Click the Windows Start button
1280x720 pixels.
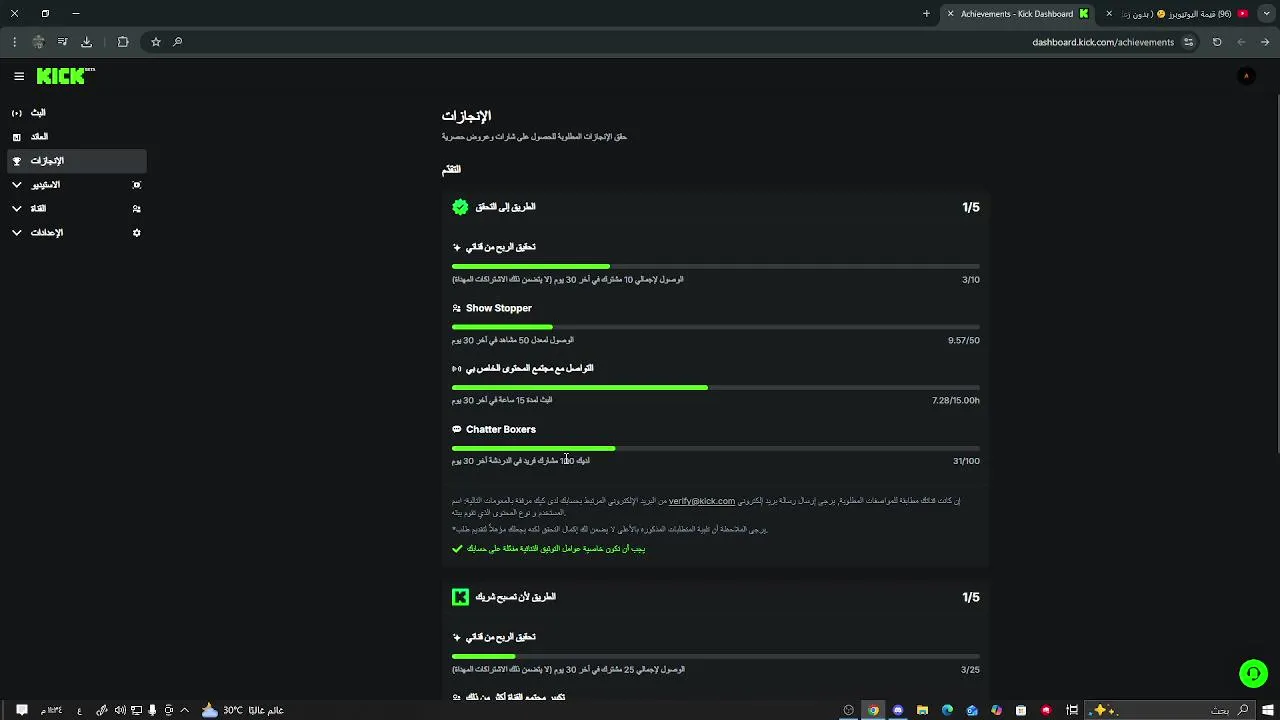[x=1268, y=710]
